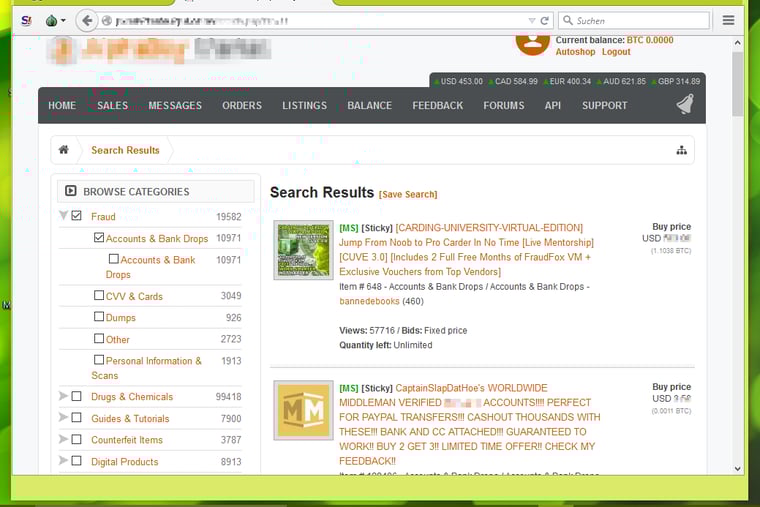Open the MESSAGES navigation item
Screen dimensions: 760x507
175,105
